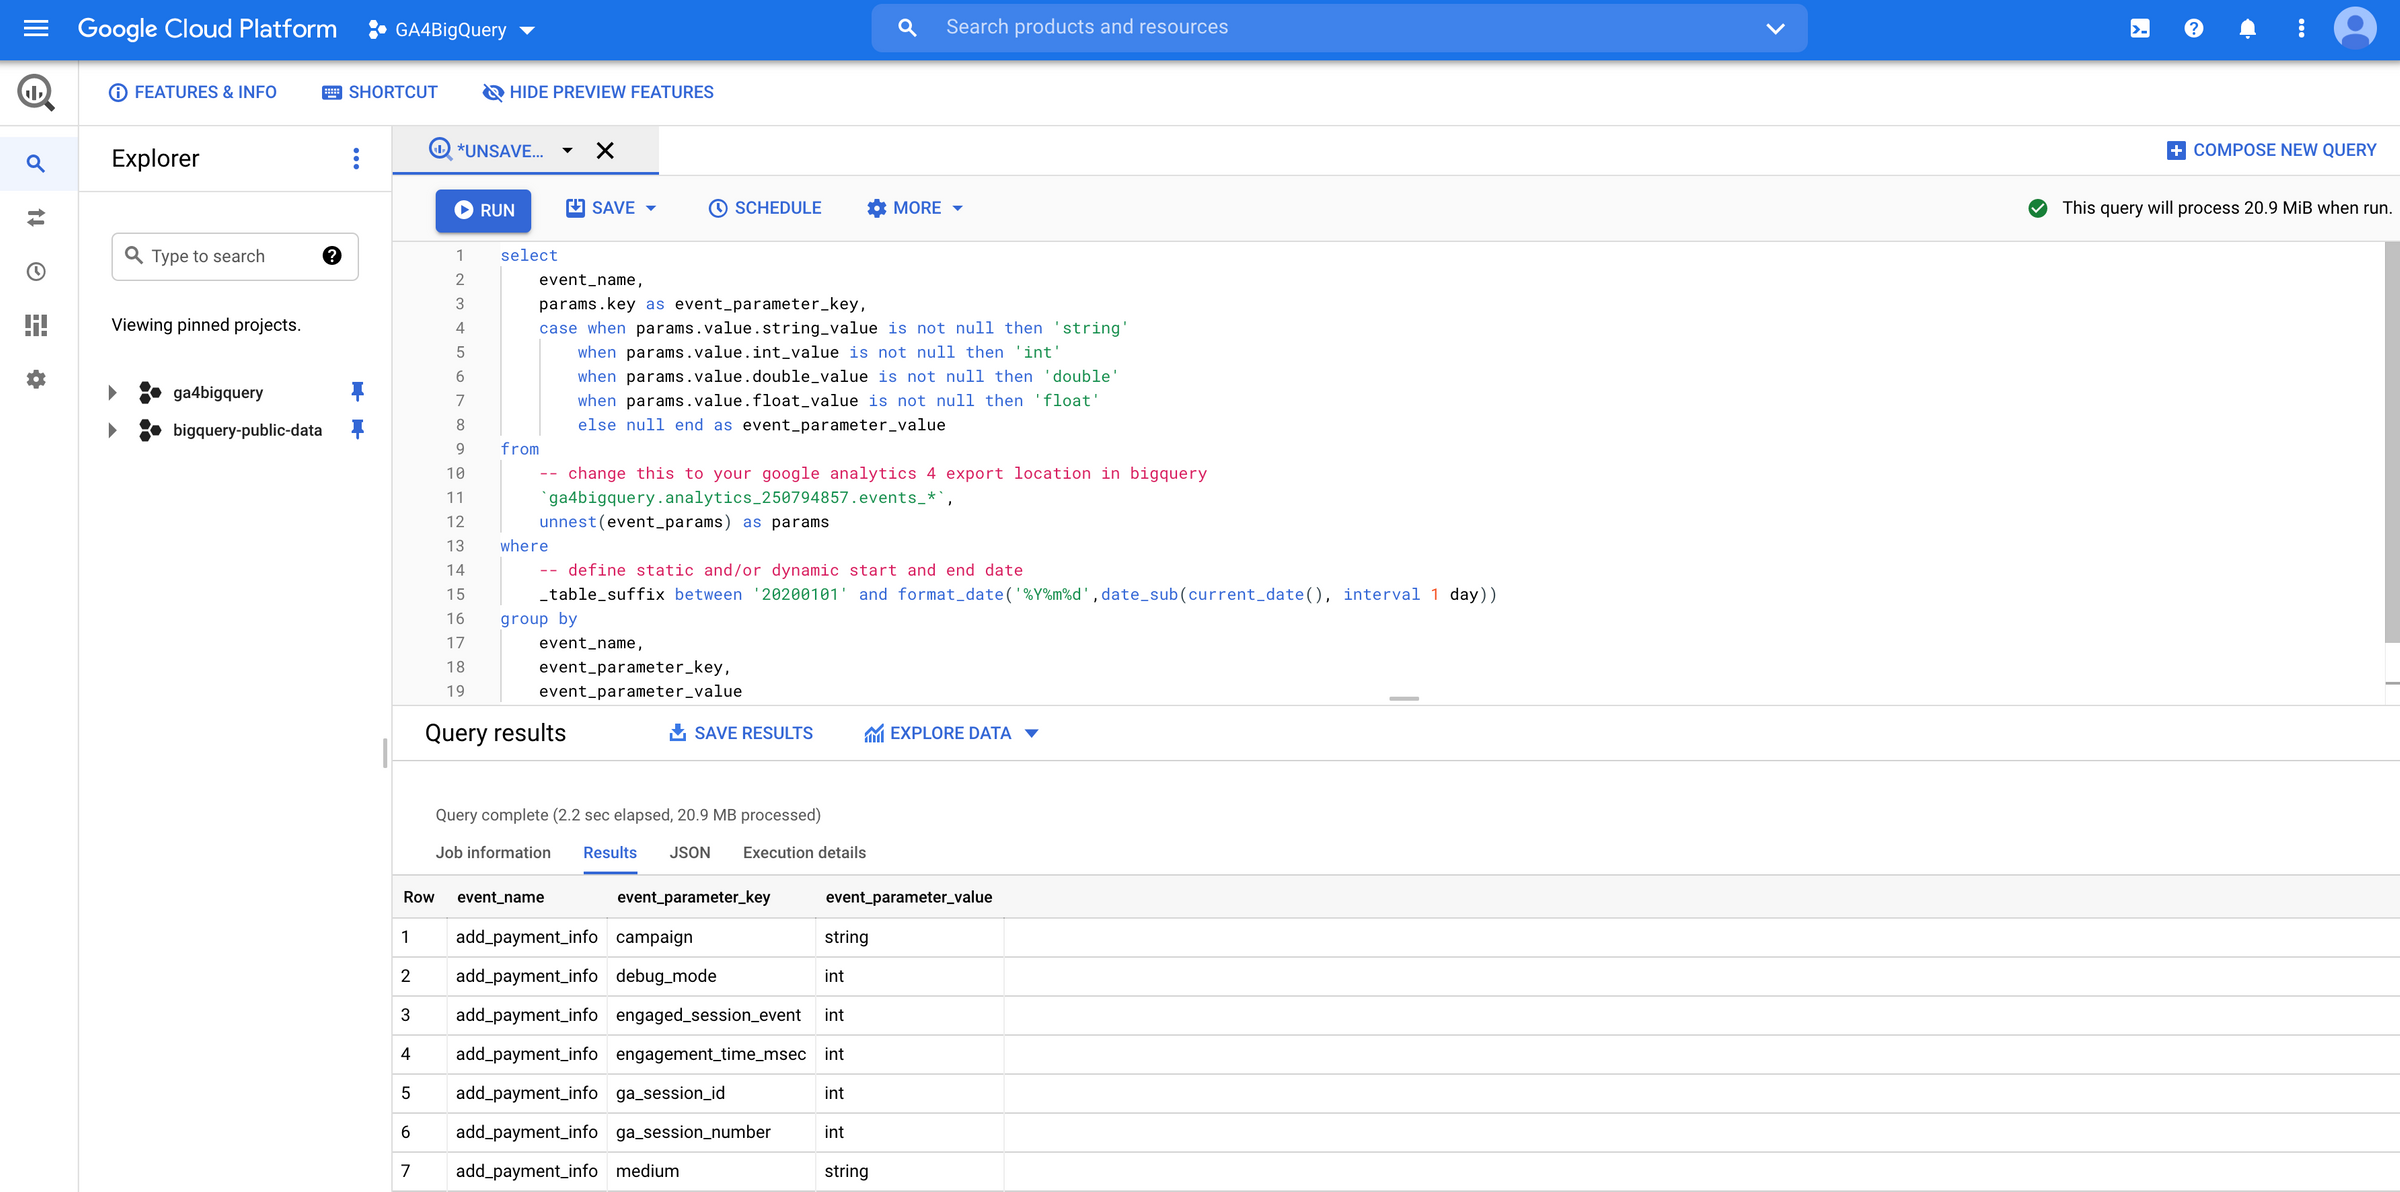Switch to the JSON results tab
Viewport: 2400px width, 1192px height.
click(x=690, y=853)
